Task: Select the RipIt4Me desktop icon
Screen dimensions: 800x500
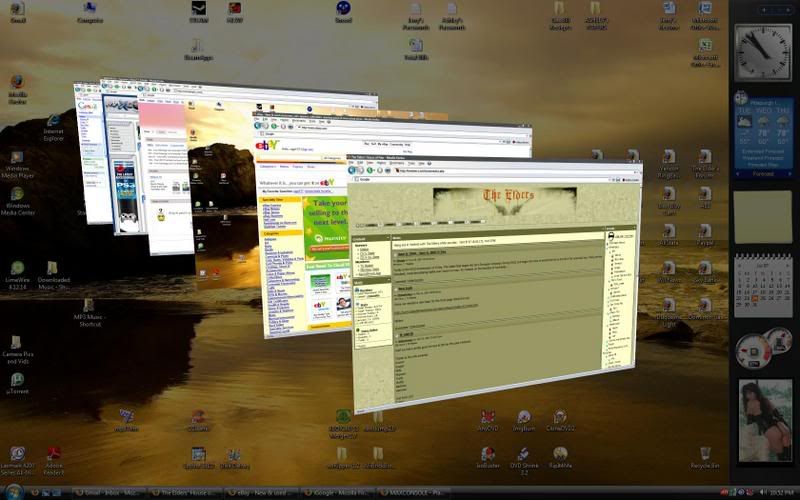Action: (x=560, y=458)
